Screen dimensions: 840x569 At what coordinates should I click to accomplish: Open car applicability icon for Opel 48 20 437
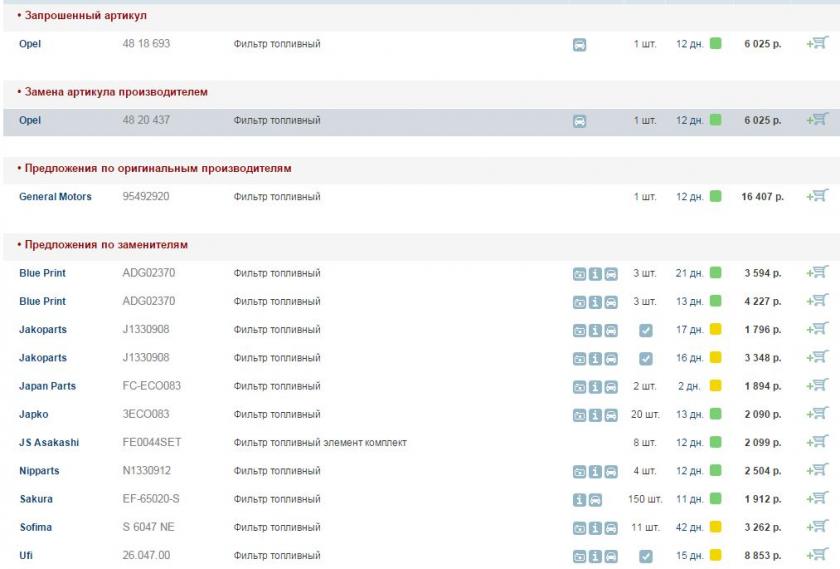tap(579, 121)
